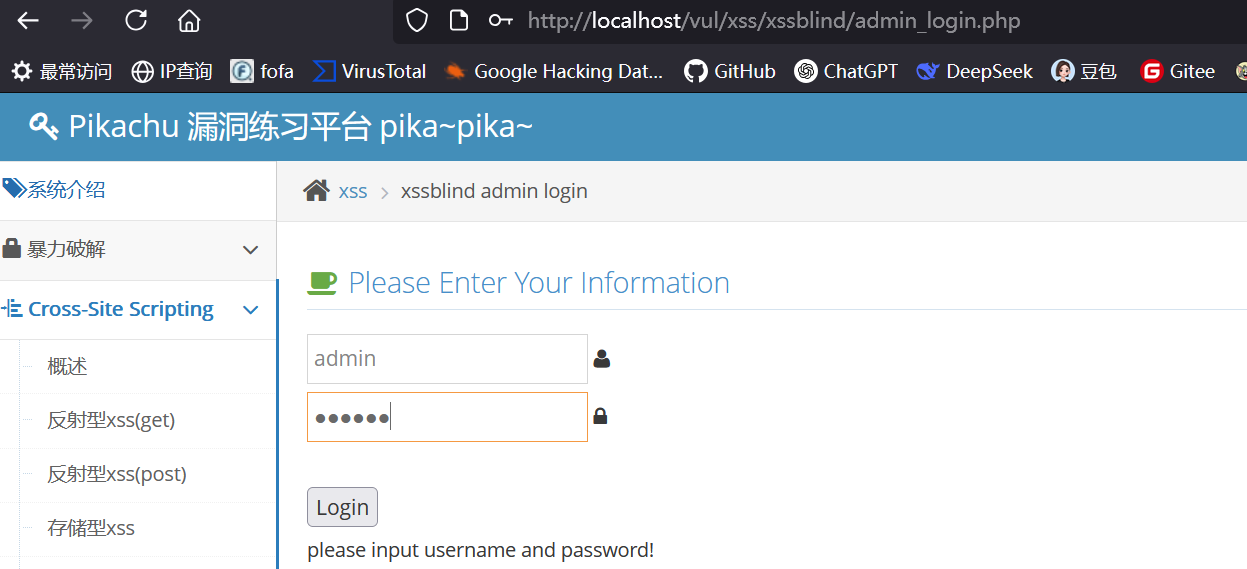Select 存储型xss menu item
The height and width of the screenshot is (569, 1247).
click(91, 528)
